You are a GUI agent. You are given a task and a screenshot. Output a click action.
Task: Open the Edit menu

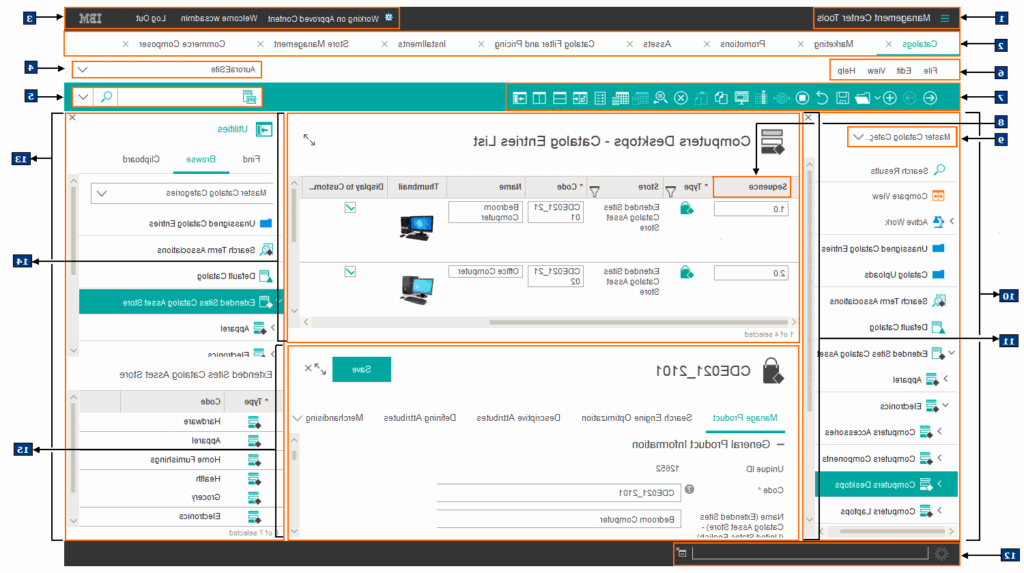tap(903, 70)
